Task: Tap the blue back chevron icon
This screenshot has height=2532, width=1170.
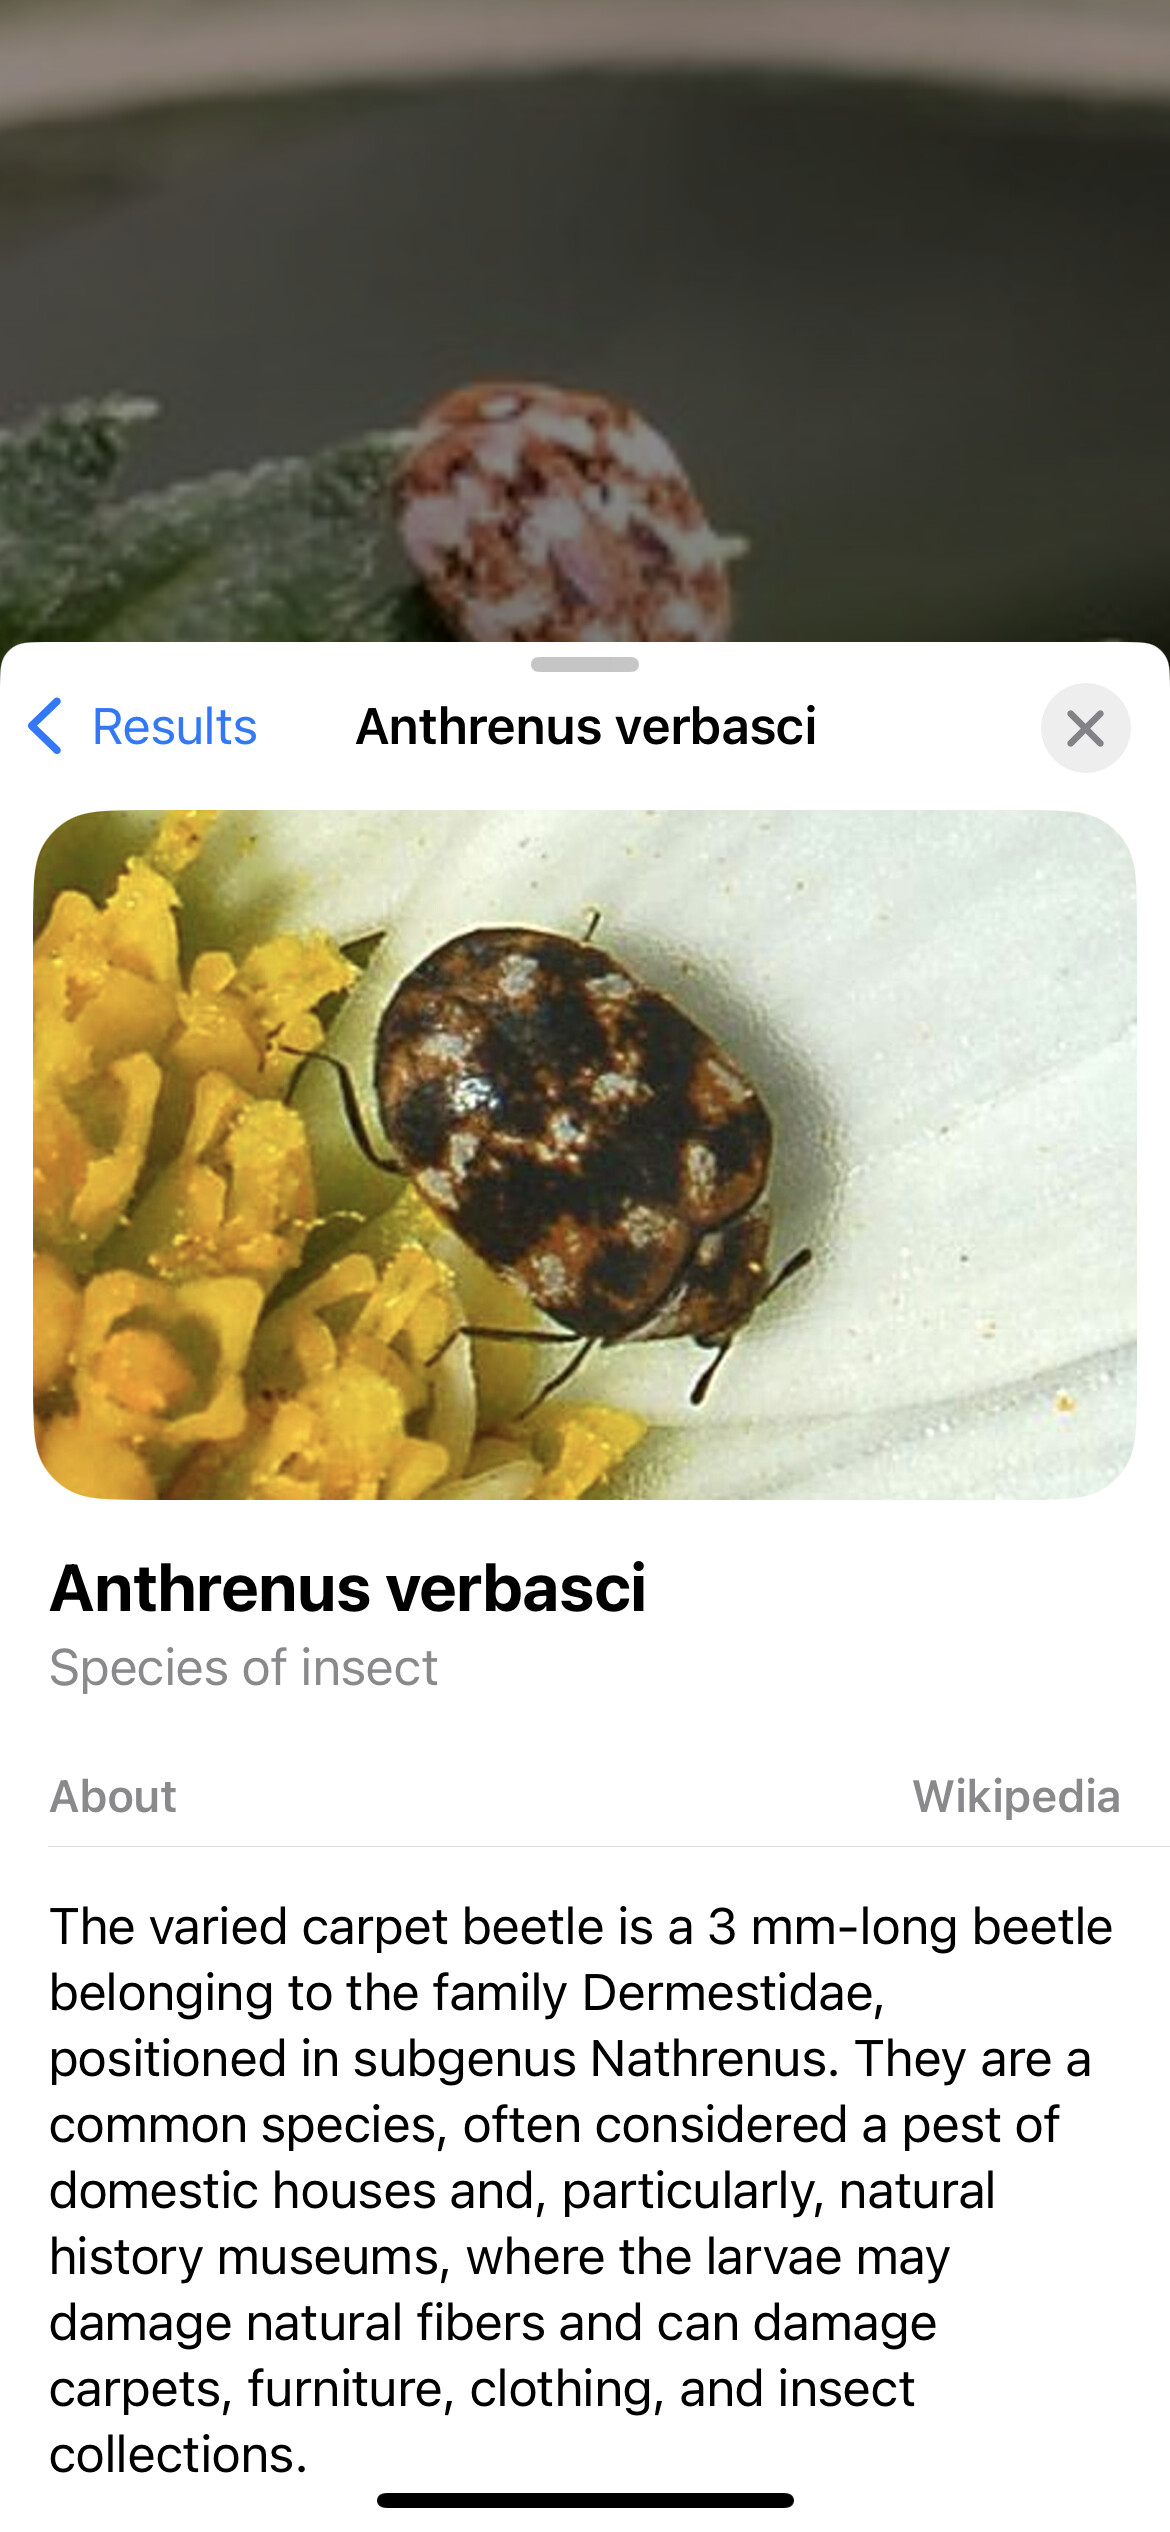Action: click(46, 726)
